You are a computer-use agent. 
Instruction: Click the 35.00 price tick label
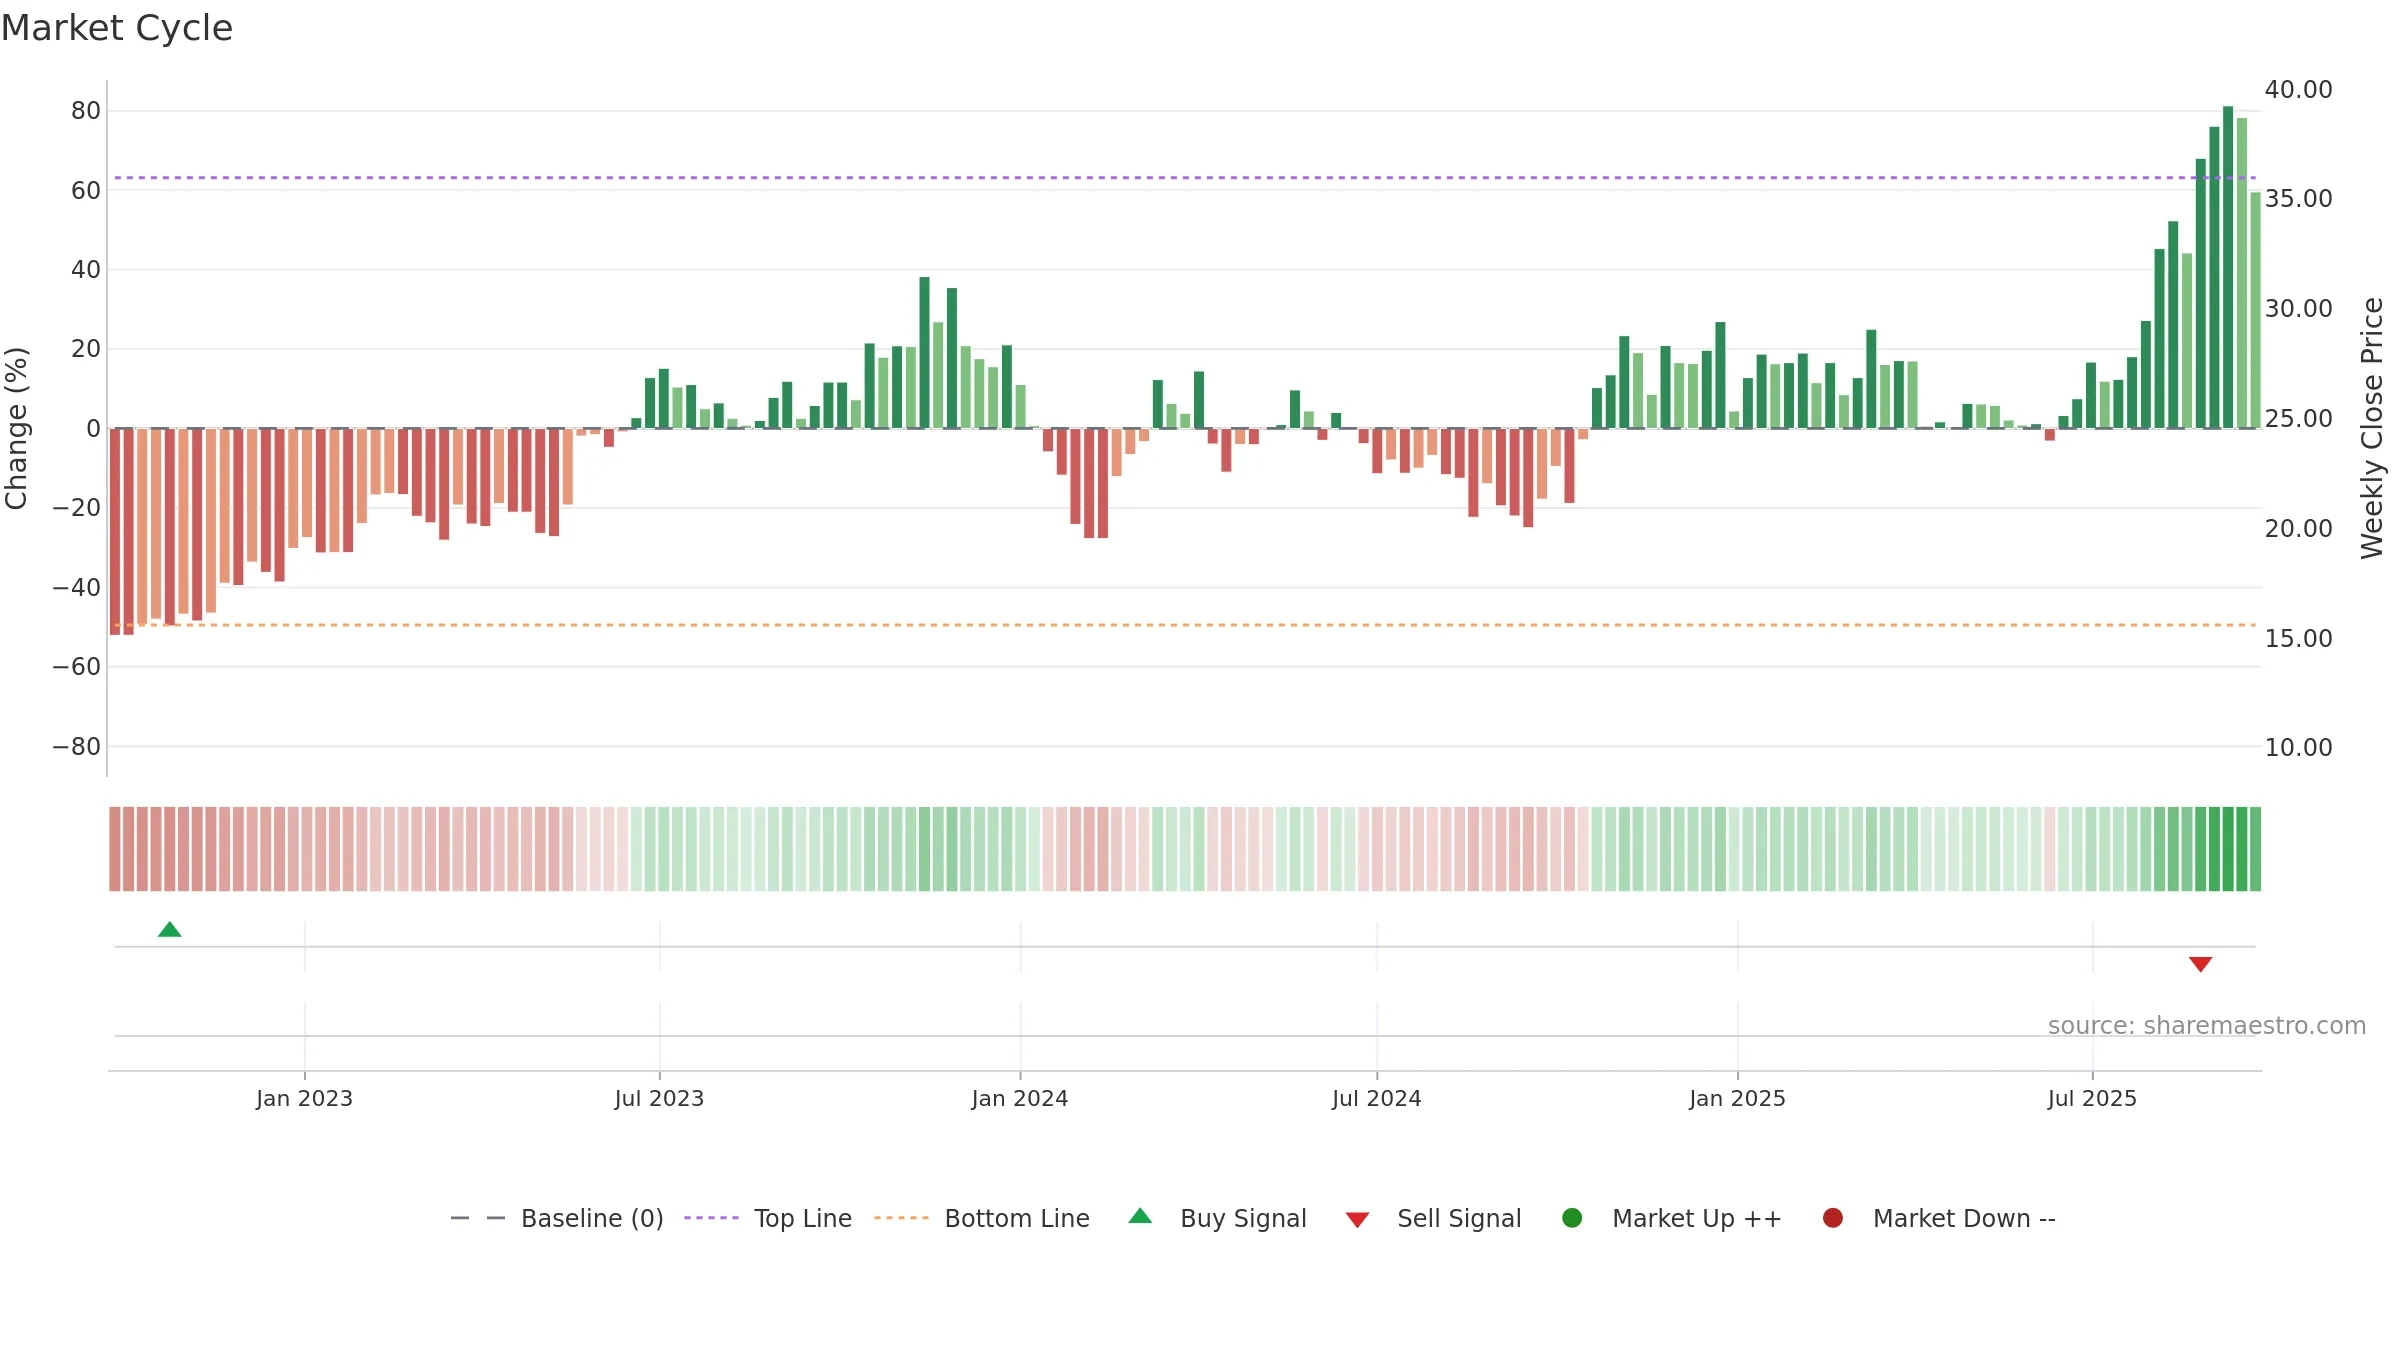click(2299, 199)
